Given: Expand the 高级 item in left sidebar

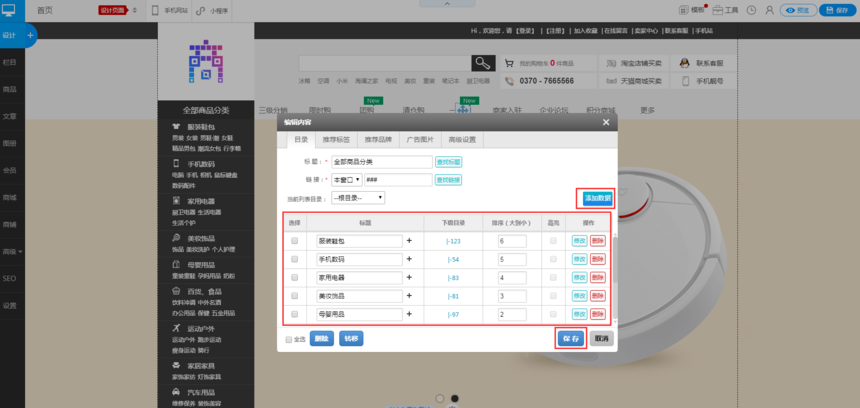Looking at the screenshot, I should point(11,251).
